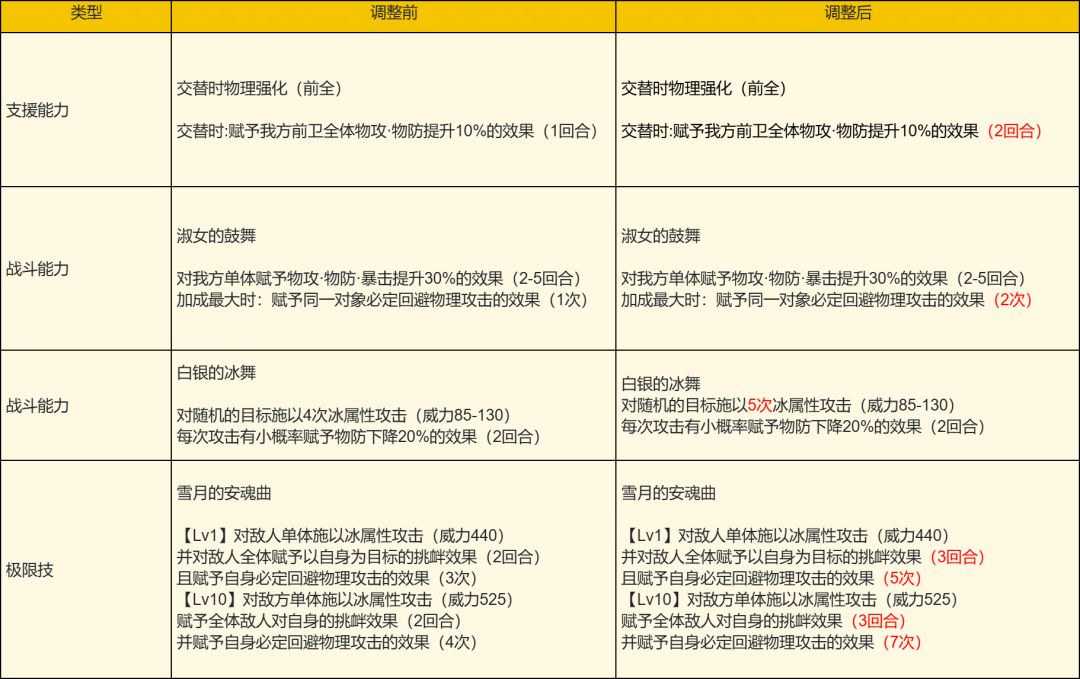
Task: Select the 战斗能力 cell beside 淑女的鼓舞
Action: point(86,269)
